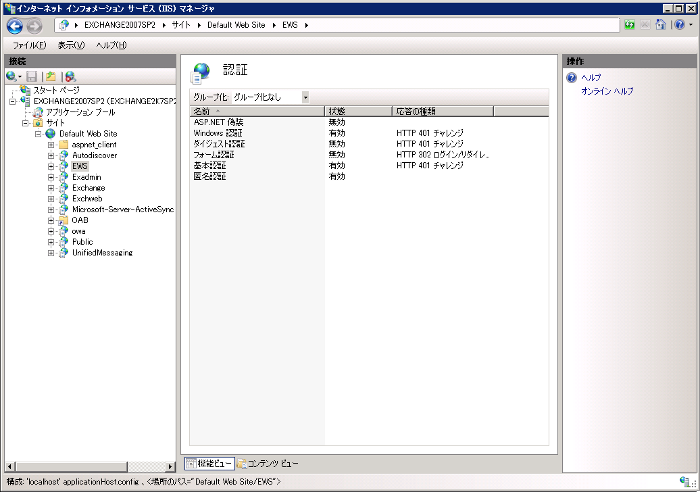Viewport: 700px width, 492px height.
Task: Click the tree scrollbar left arrow
Action: coord(10,467)
